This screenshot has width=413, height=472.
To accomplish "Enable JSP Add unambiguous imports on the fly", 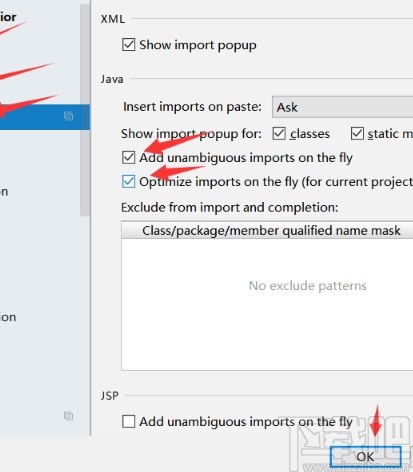I will click(x=129, y=422).
